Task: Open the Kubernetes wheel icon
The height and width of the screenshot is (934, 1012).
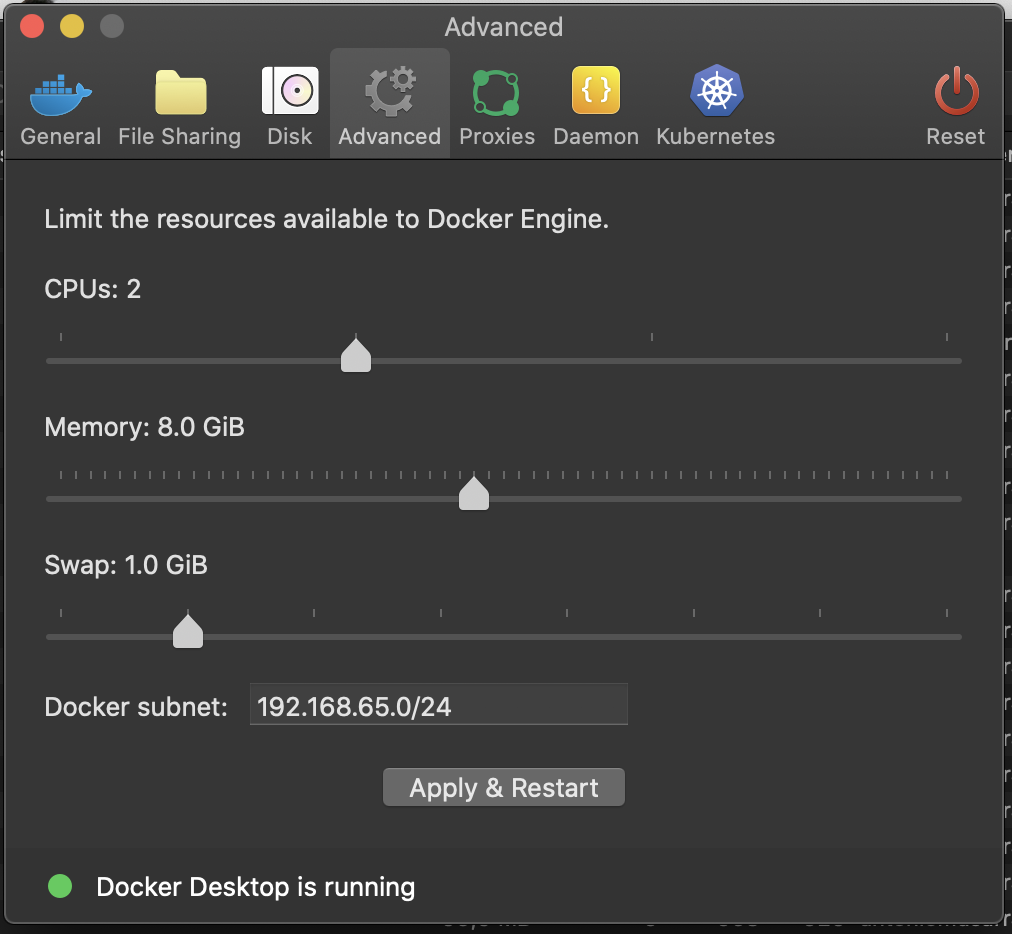Action: pyautogui.click(x=716, y=90)
